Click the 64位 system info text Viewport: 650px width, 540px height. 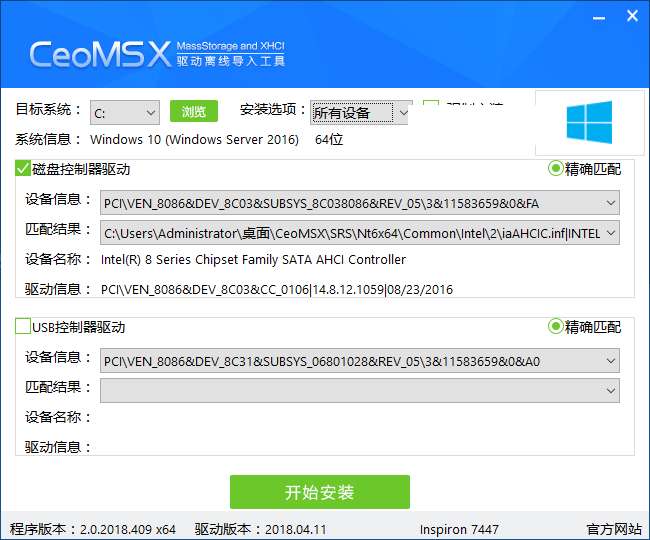[329, 140]
